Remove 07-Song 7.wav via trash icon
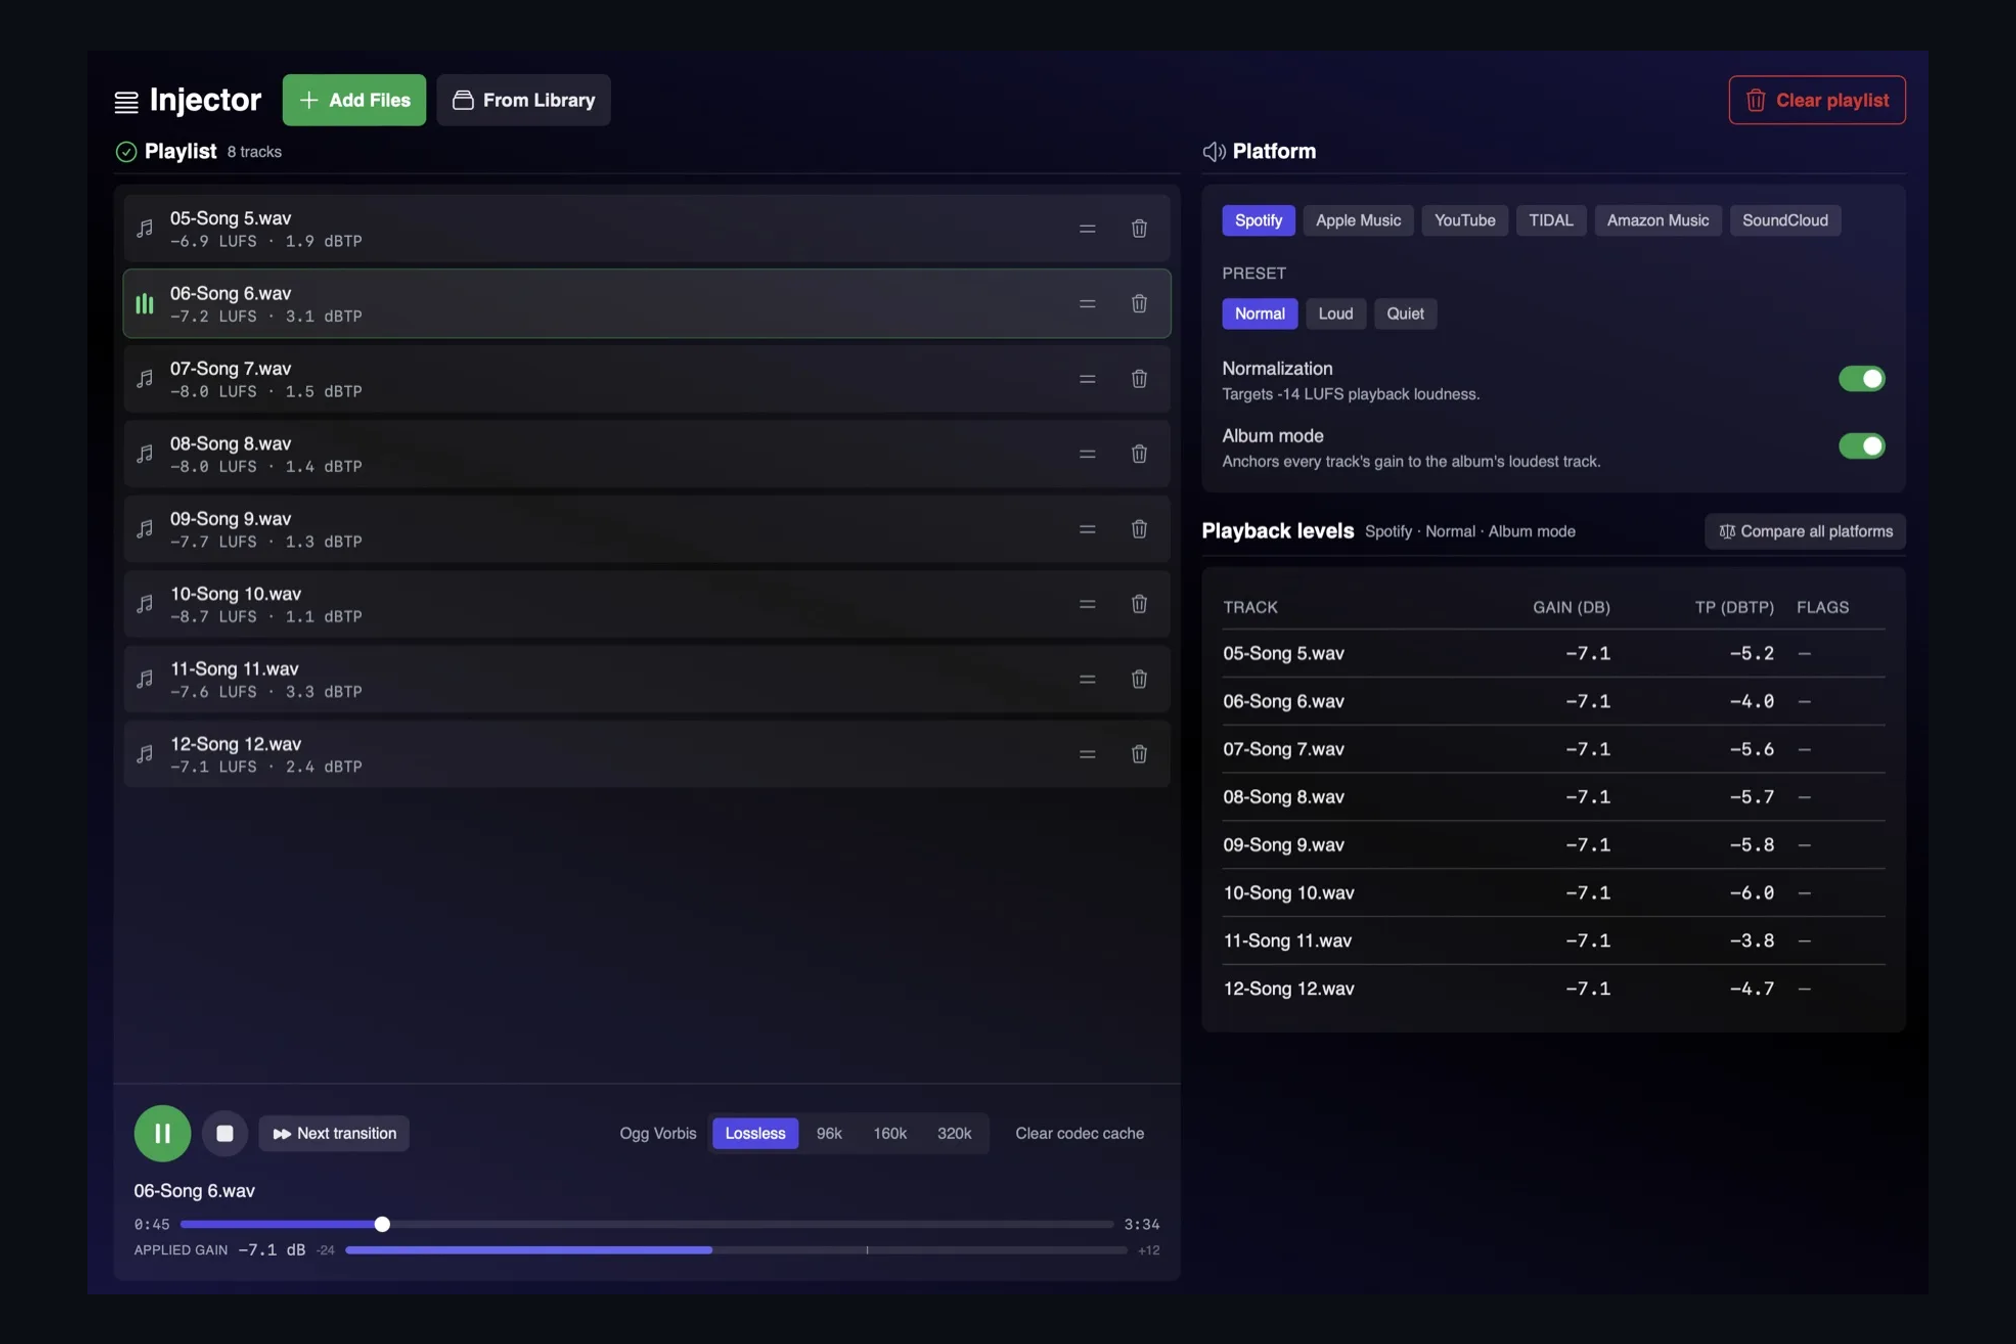This screenshot has width=2016, height=1344. pyautogui.click(x=1139, y=379)
